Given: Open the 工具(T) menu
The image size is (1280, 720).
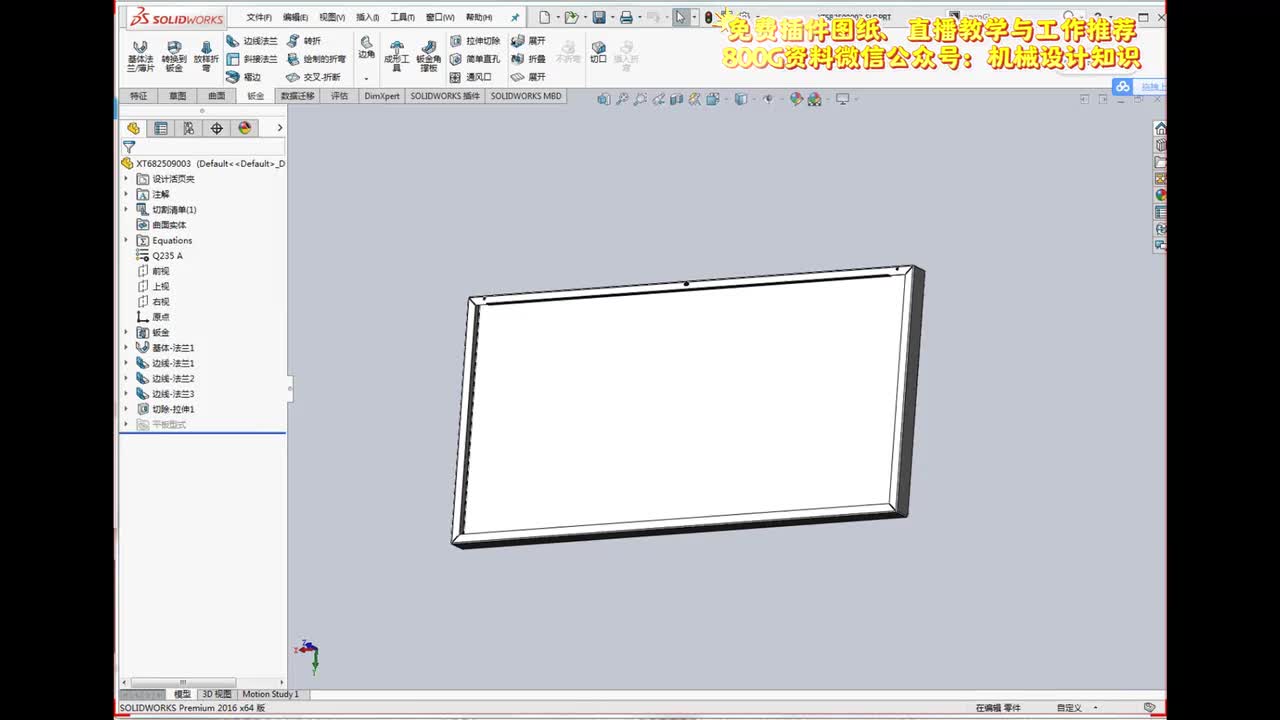Looking at the screenshot, I should click(x=403, y=17).
